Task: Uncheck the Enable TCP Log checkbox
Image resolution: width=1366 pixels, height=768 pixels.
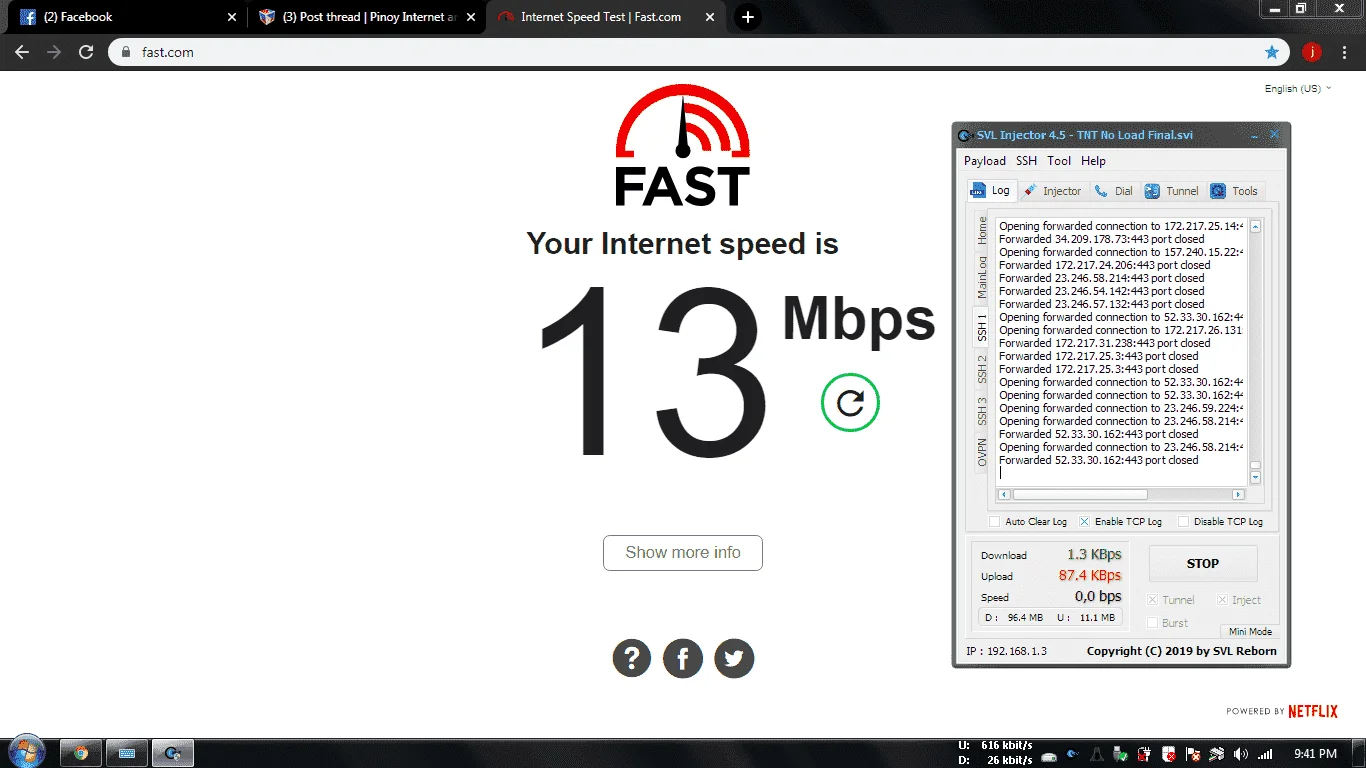Action: (1084, 521)
